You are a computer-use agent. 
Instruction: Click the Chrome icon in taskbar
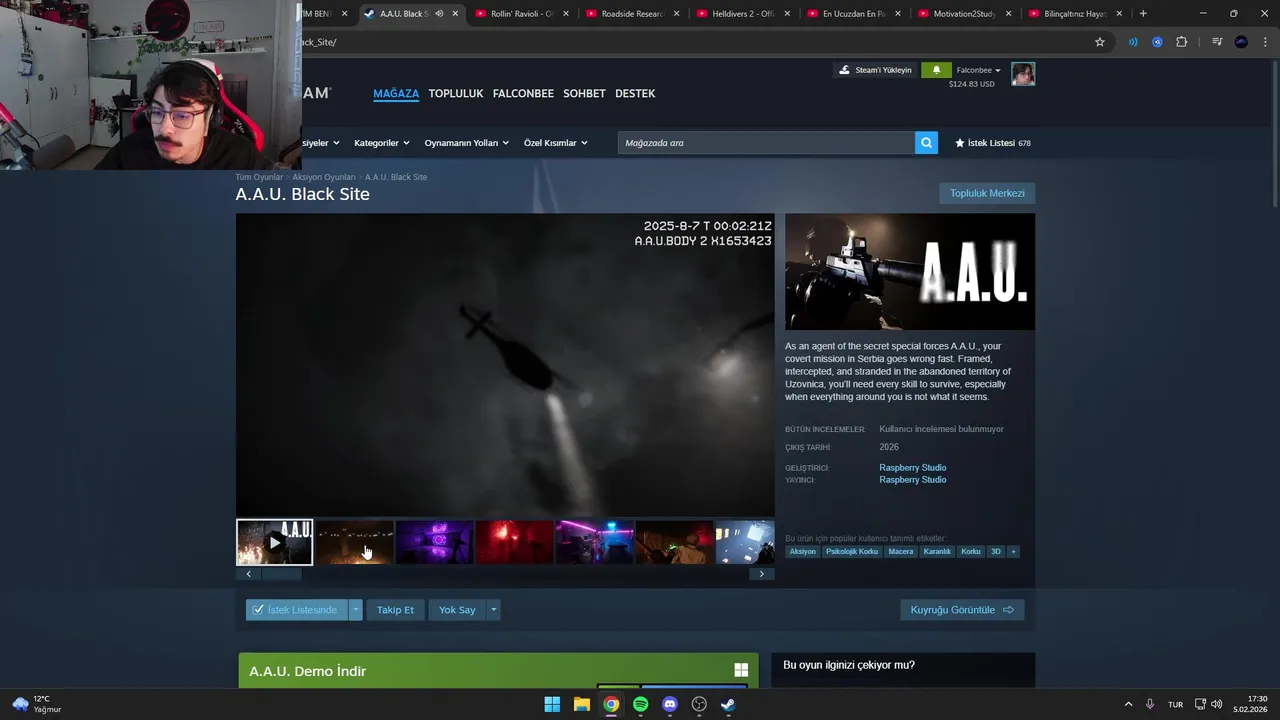pos(611,704)
